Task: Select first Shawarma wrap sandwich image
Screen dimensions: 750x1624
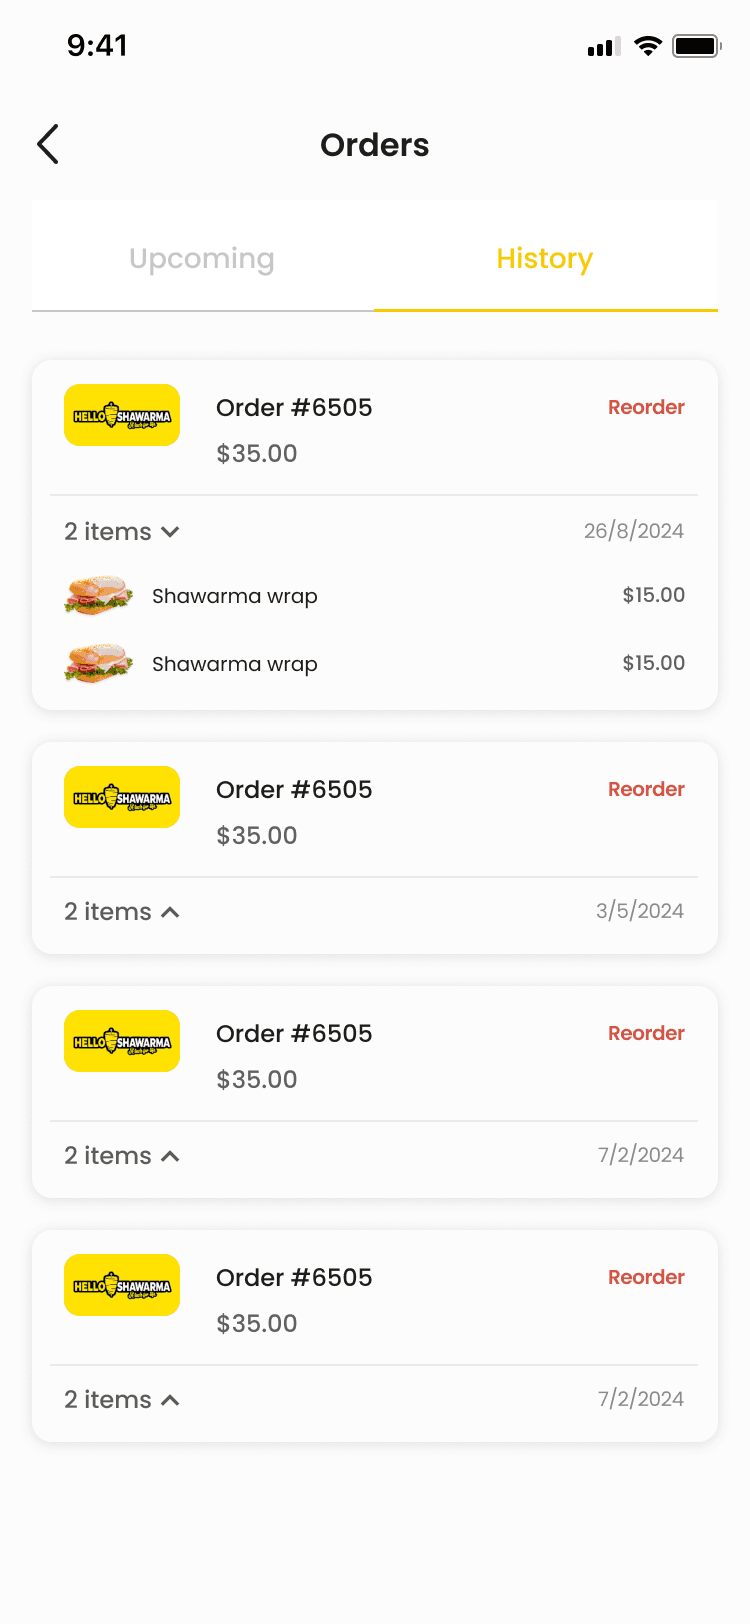Action: click(x=98, y=594)
